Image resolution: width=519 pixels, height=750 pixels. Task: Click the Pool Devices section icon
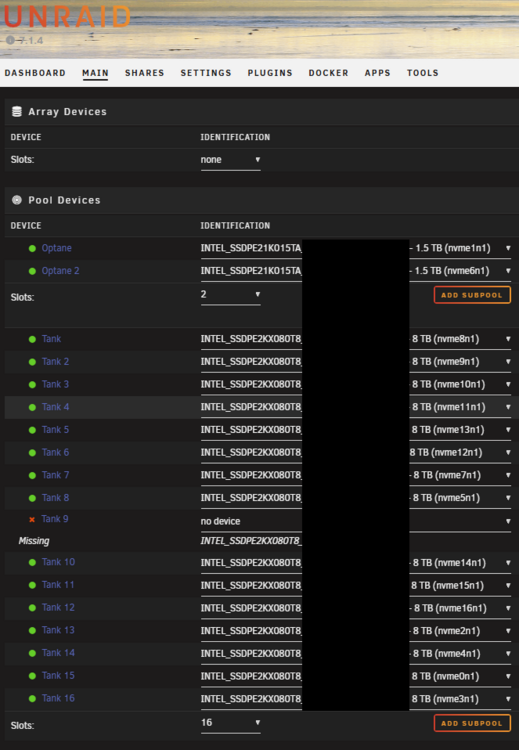point(17,200)
